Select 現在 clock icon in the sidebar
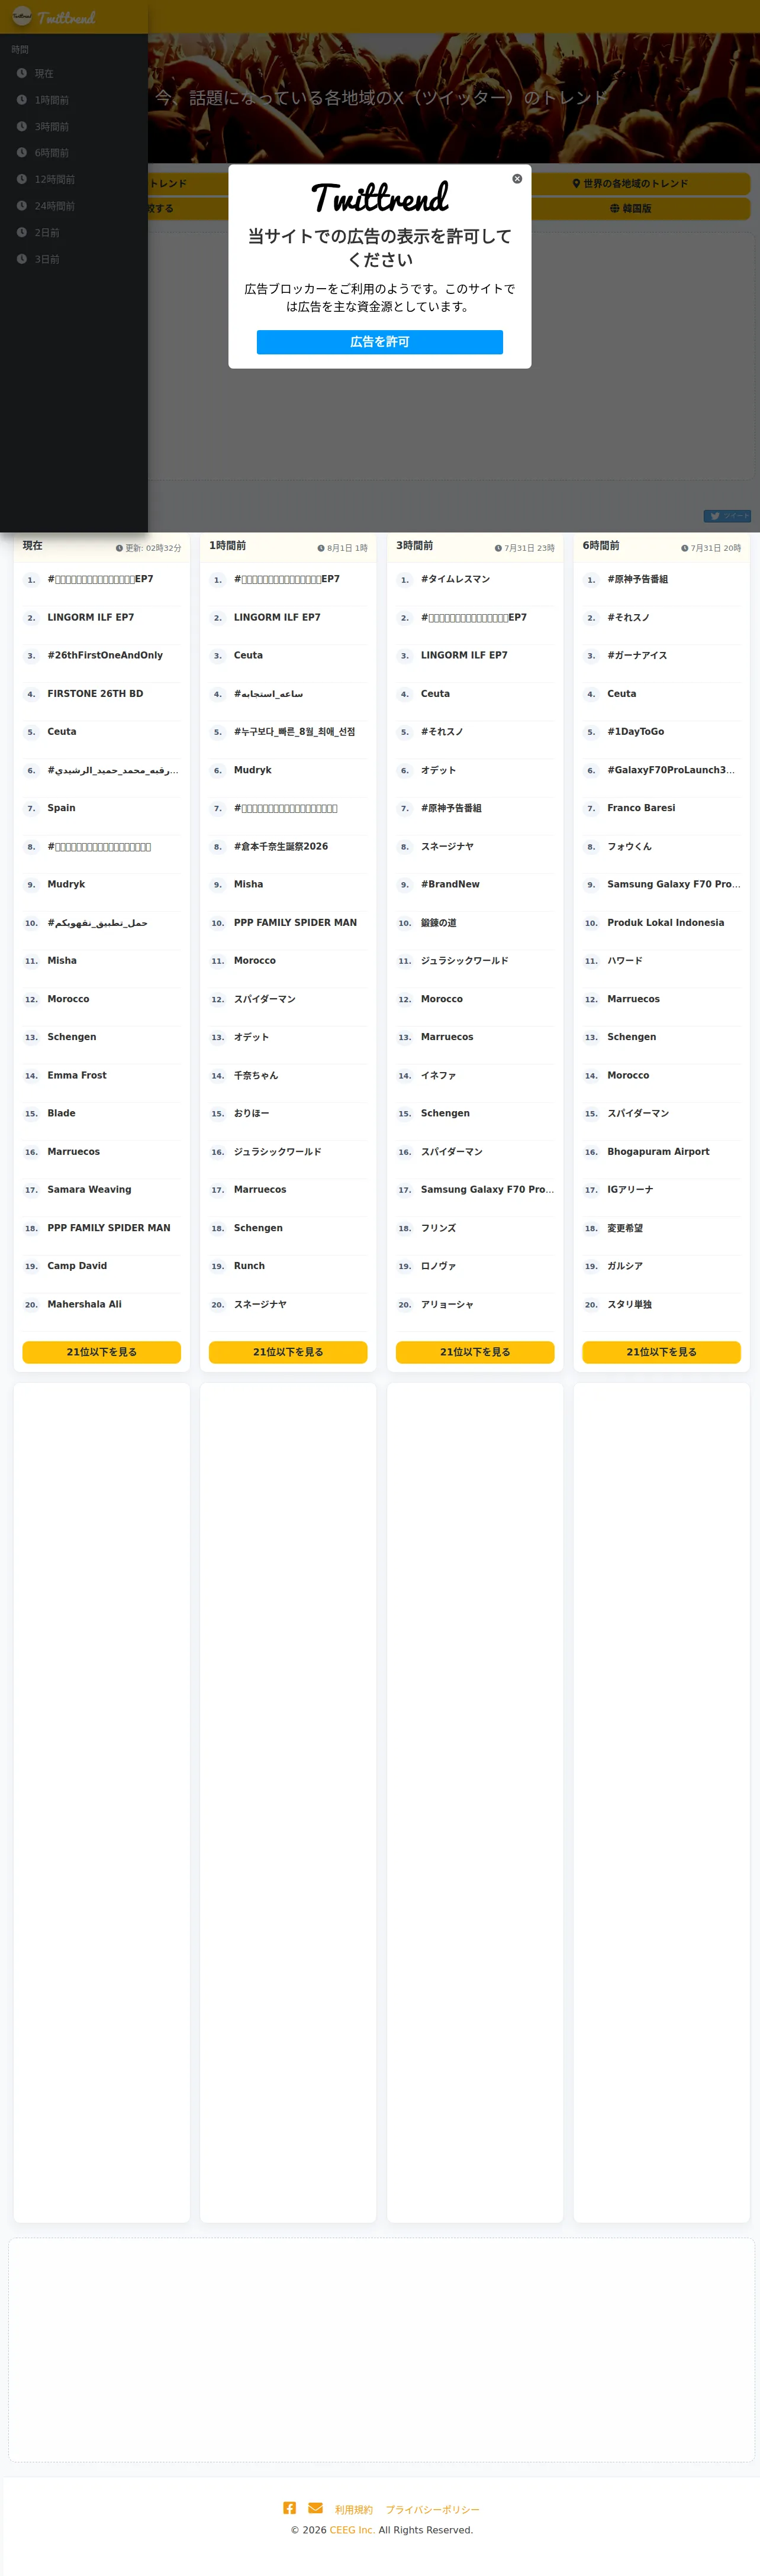760x2576 pixels. tap(22, 73)
